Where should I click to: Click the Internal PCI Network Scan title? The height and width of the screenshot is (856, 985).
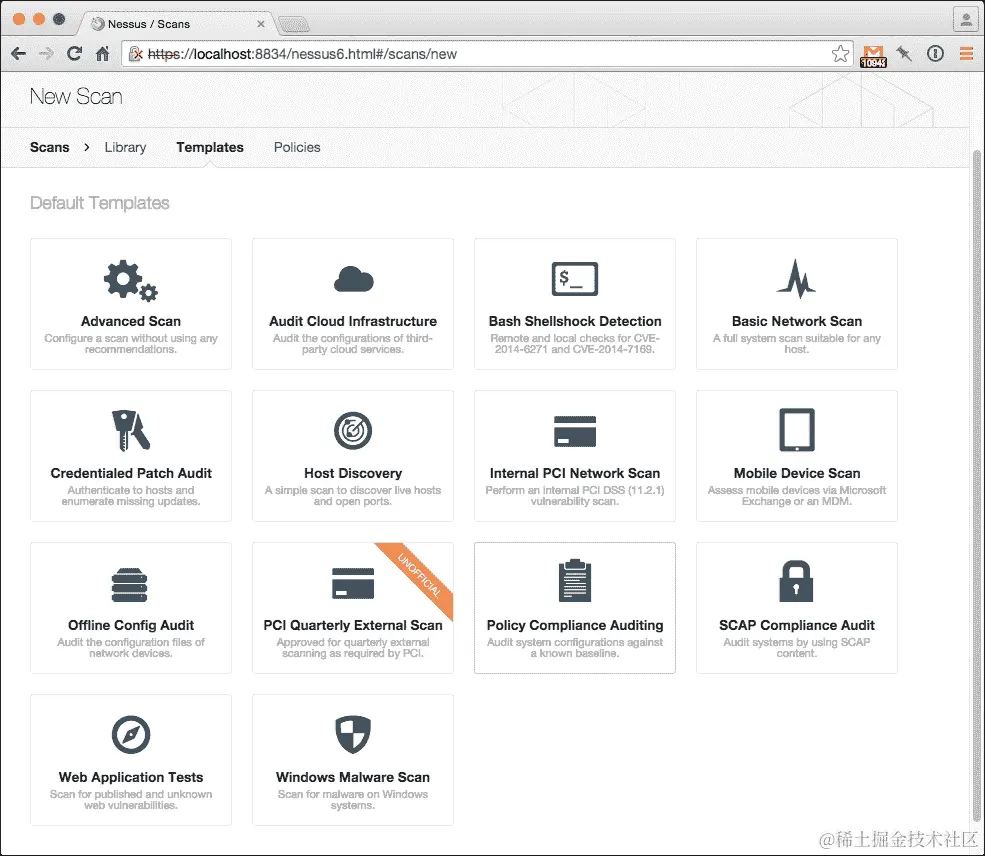point(575,473)
